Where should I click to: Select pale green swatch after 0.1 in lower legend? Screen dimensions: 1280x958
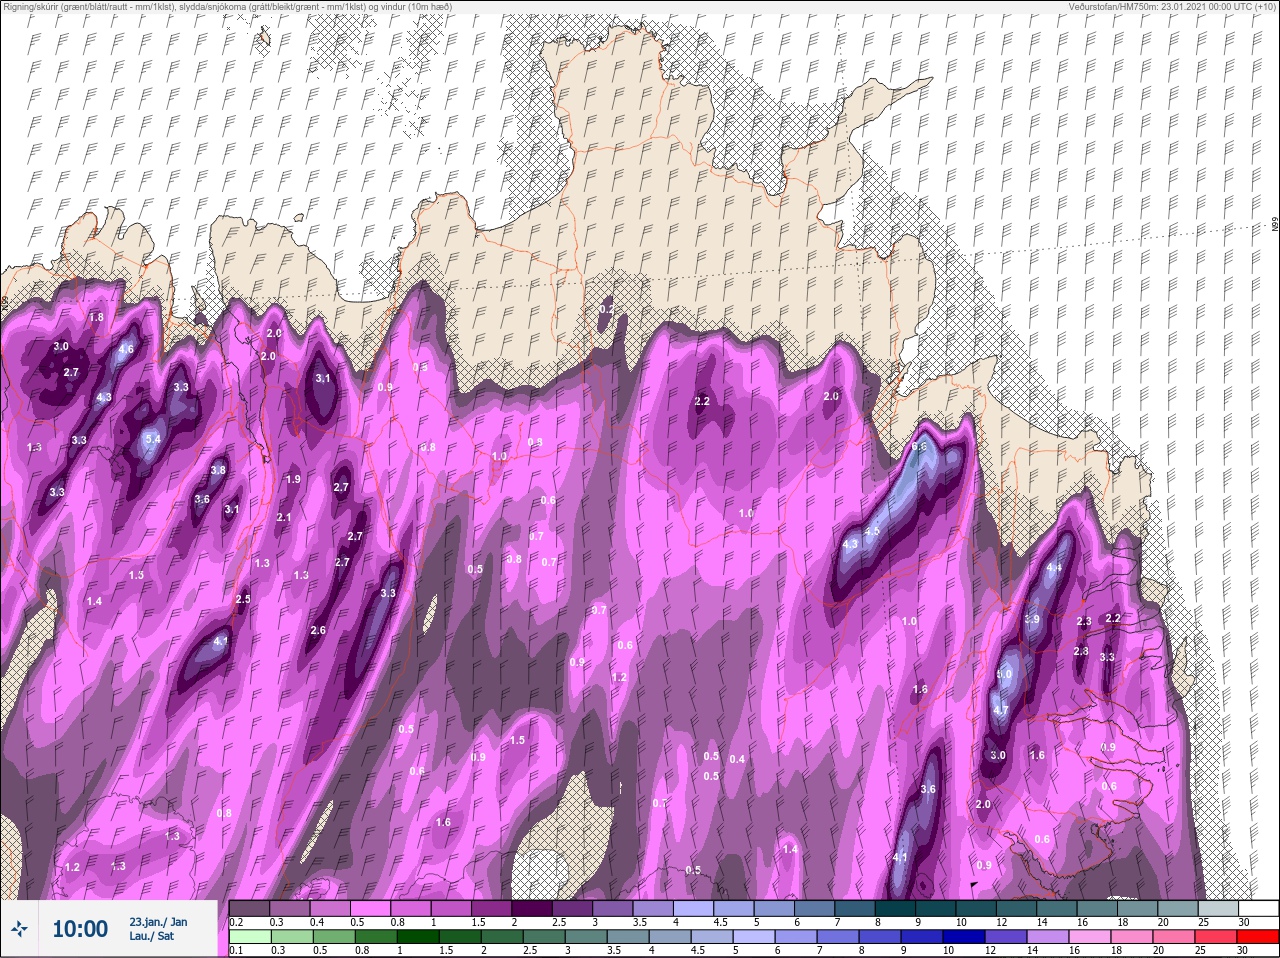(250, 937)
